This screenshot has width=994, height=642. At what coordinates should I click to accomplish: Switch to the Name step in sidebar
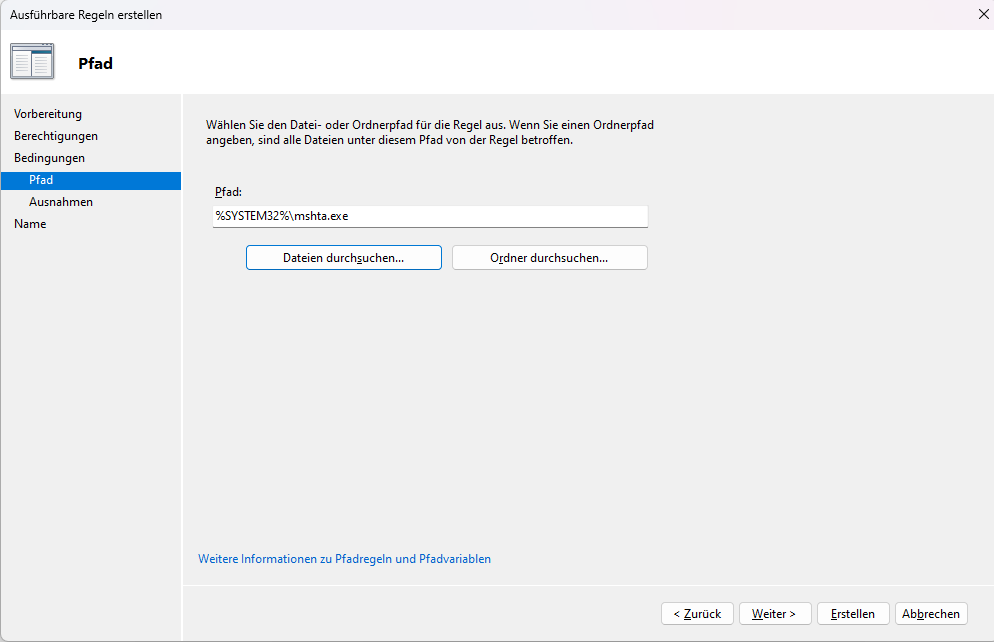(30, 224)
